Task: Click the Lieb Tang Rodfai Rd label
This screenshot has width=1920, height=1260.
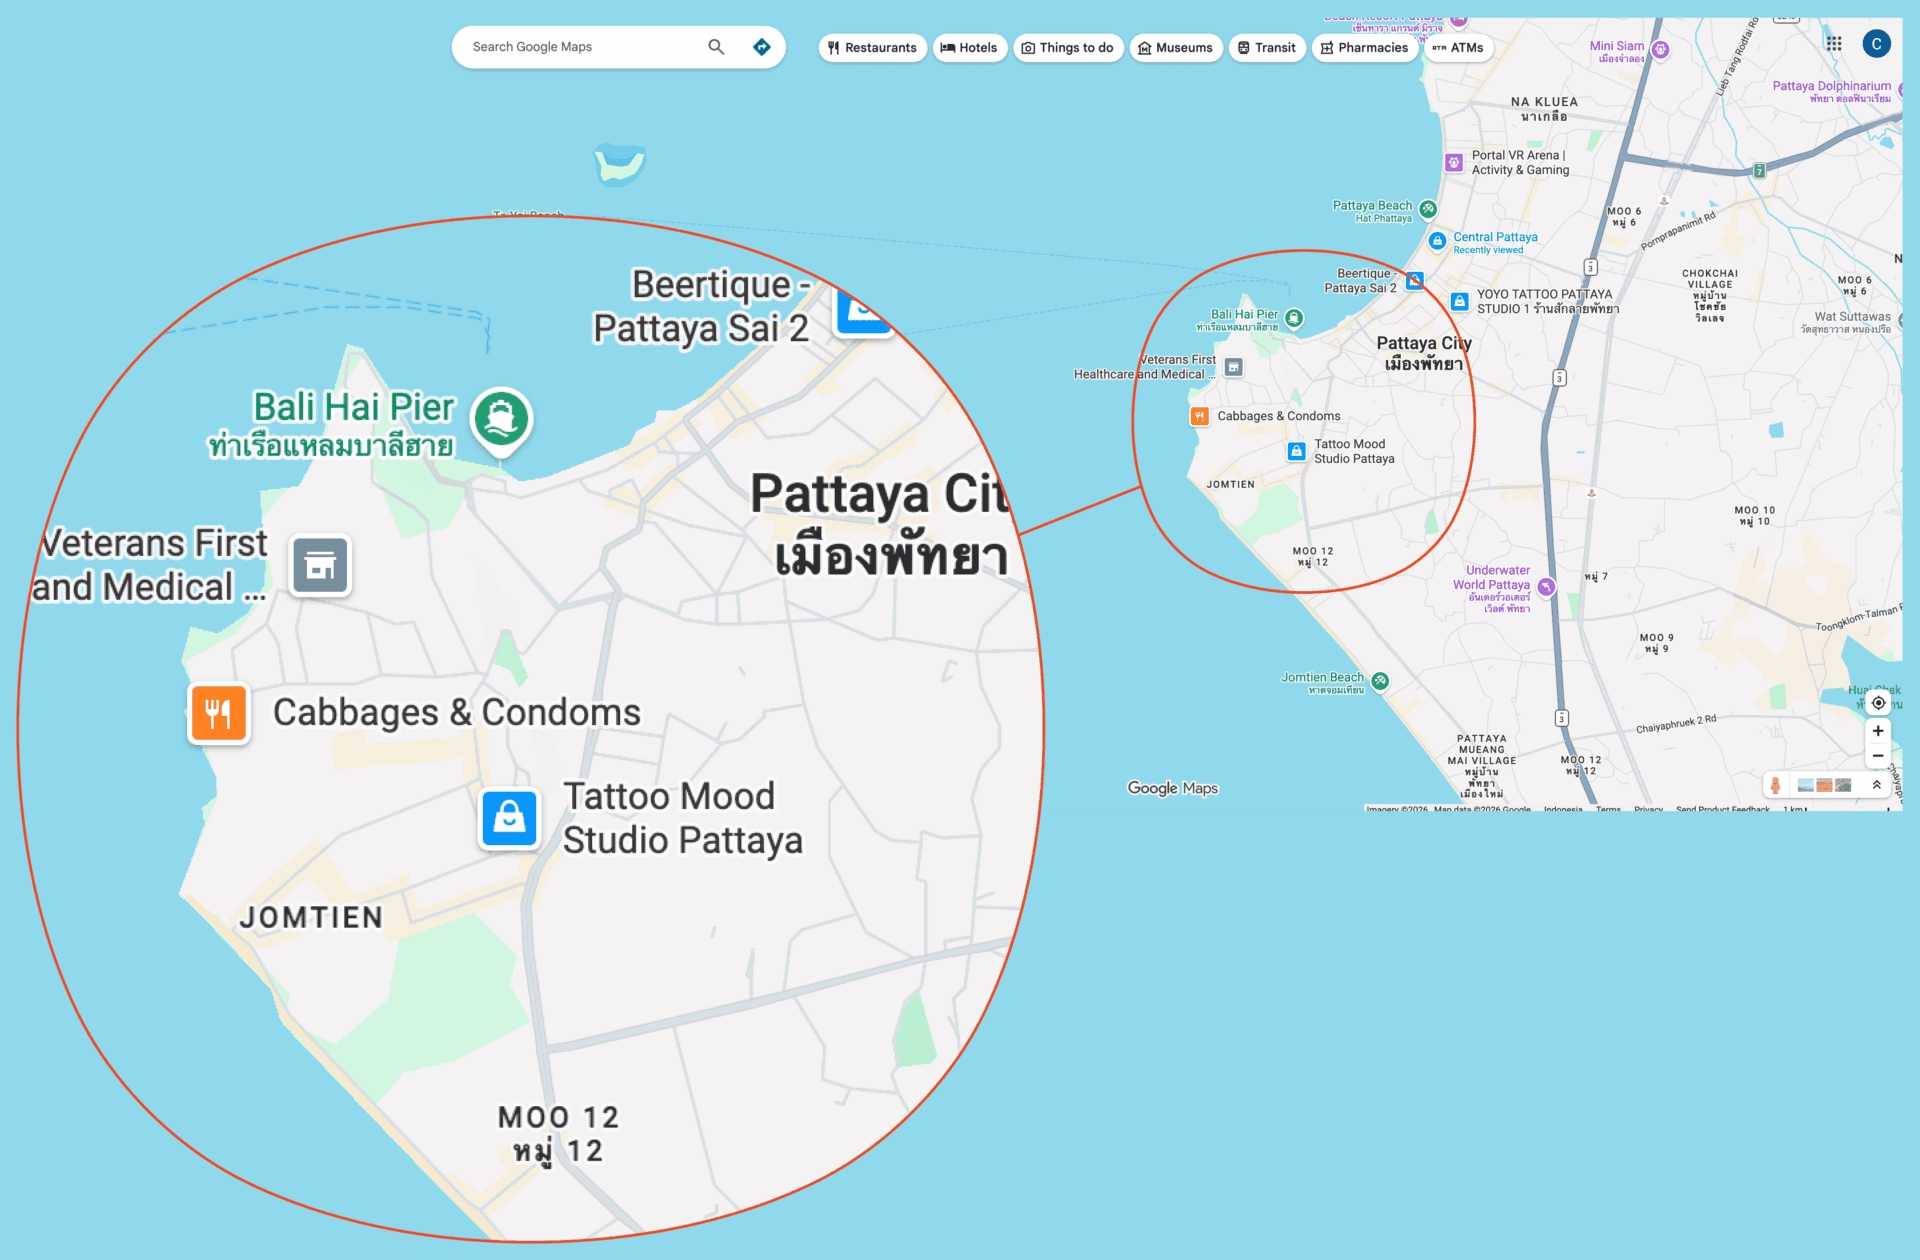Action: tap(1737, 57)
